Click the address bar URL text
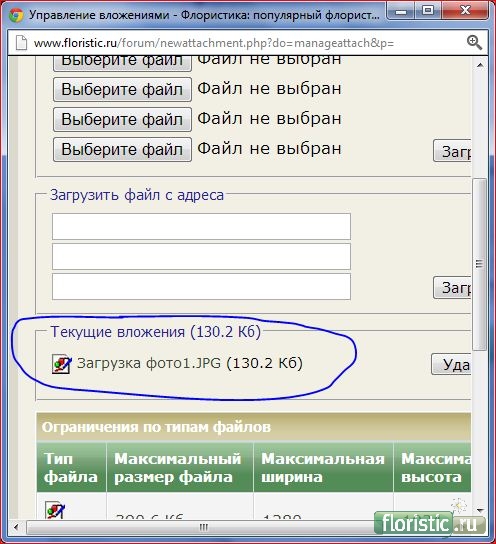This screenshot has width=496, height=544. 214,43
